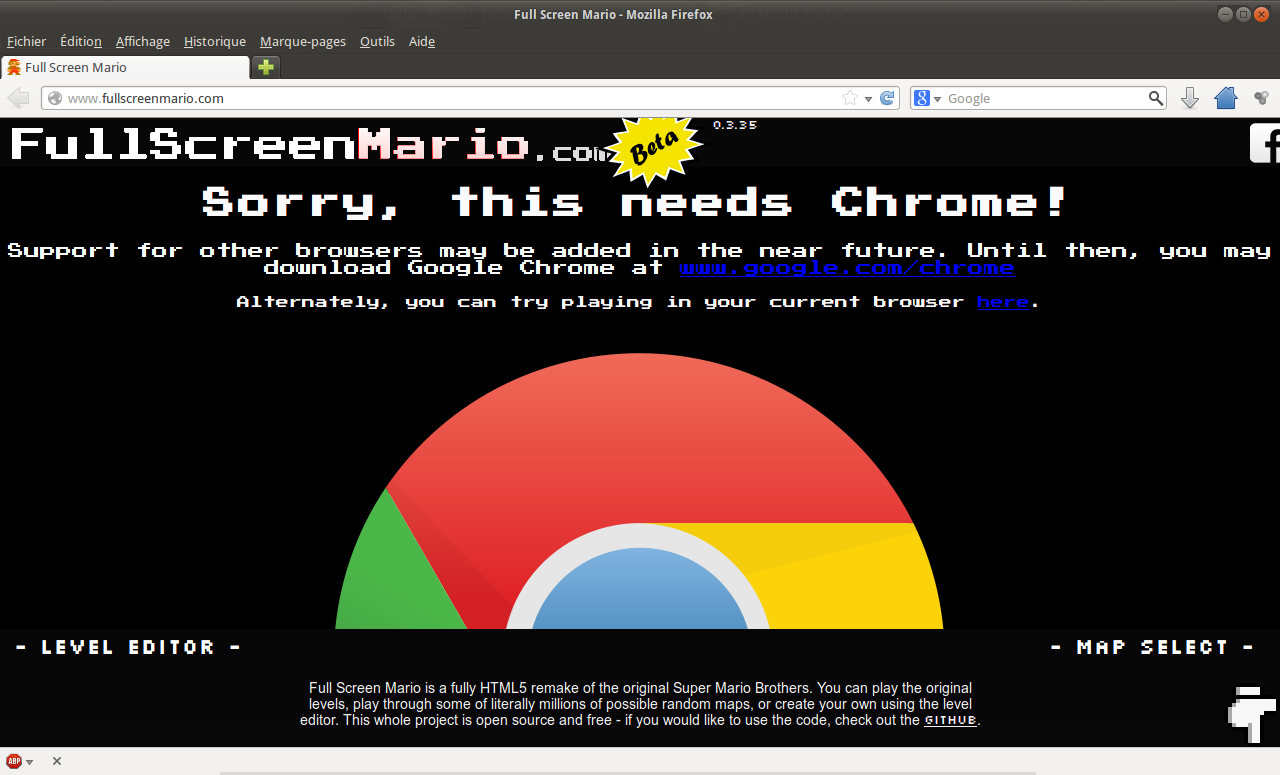Click the Facebook icon at top right

1265,143
